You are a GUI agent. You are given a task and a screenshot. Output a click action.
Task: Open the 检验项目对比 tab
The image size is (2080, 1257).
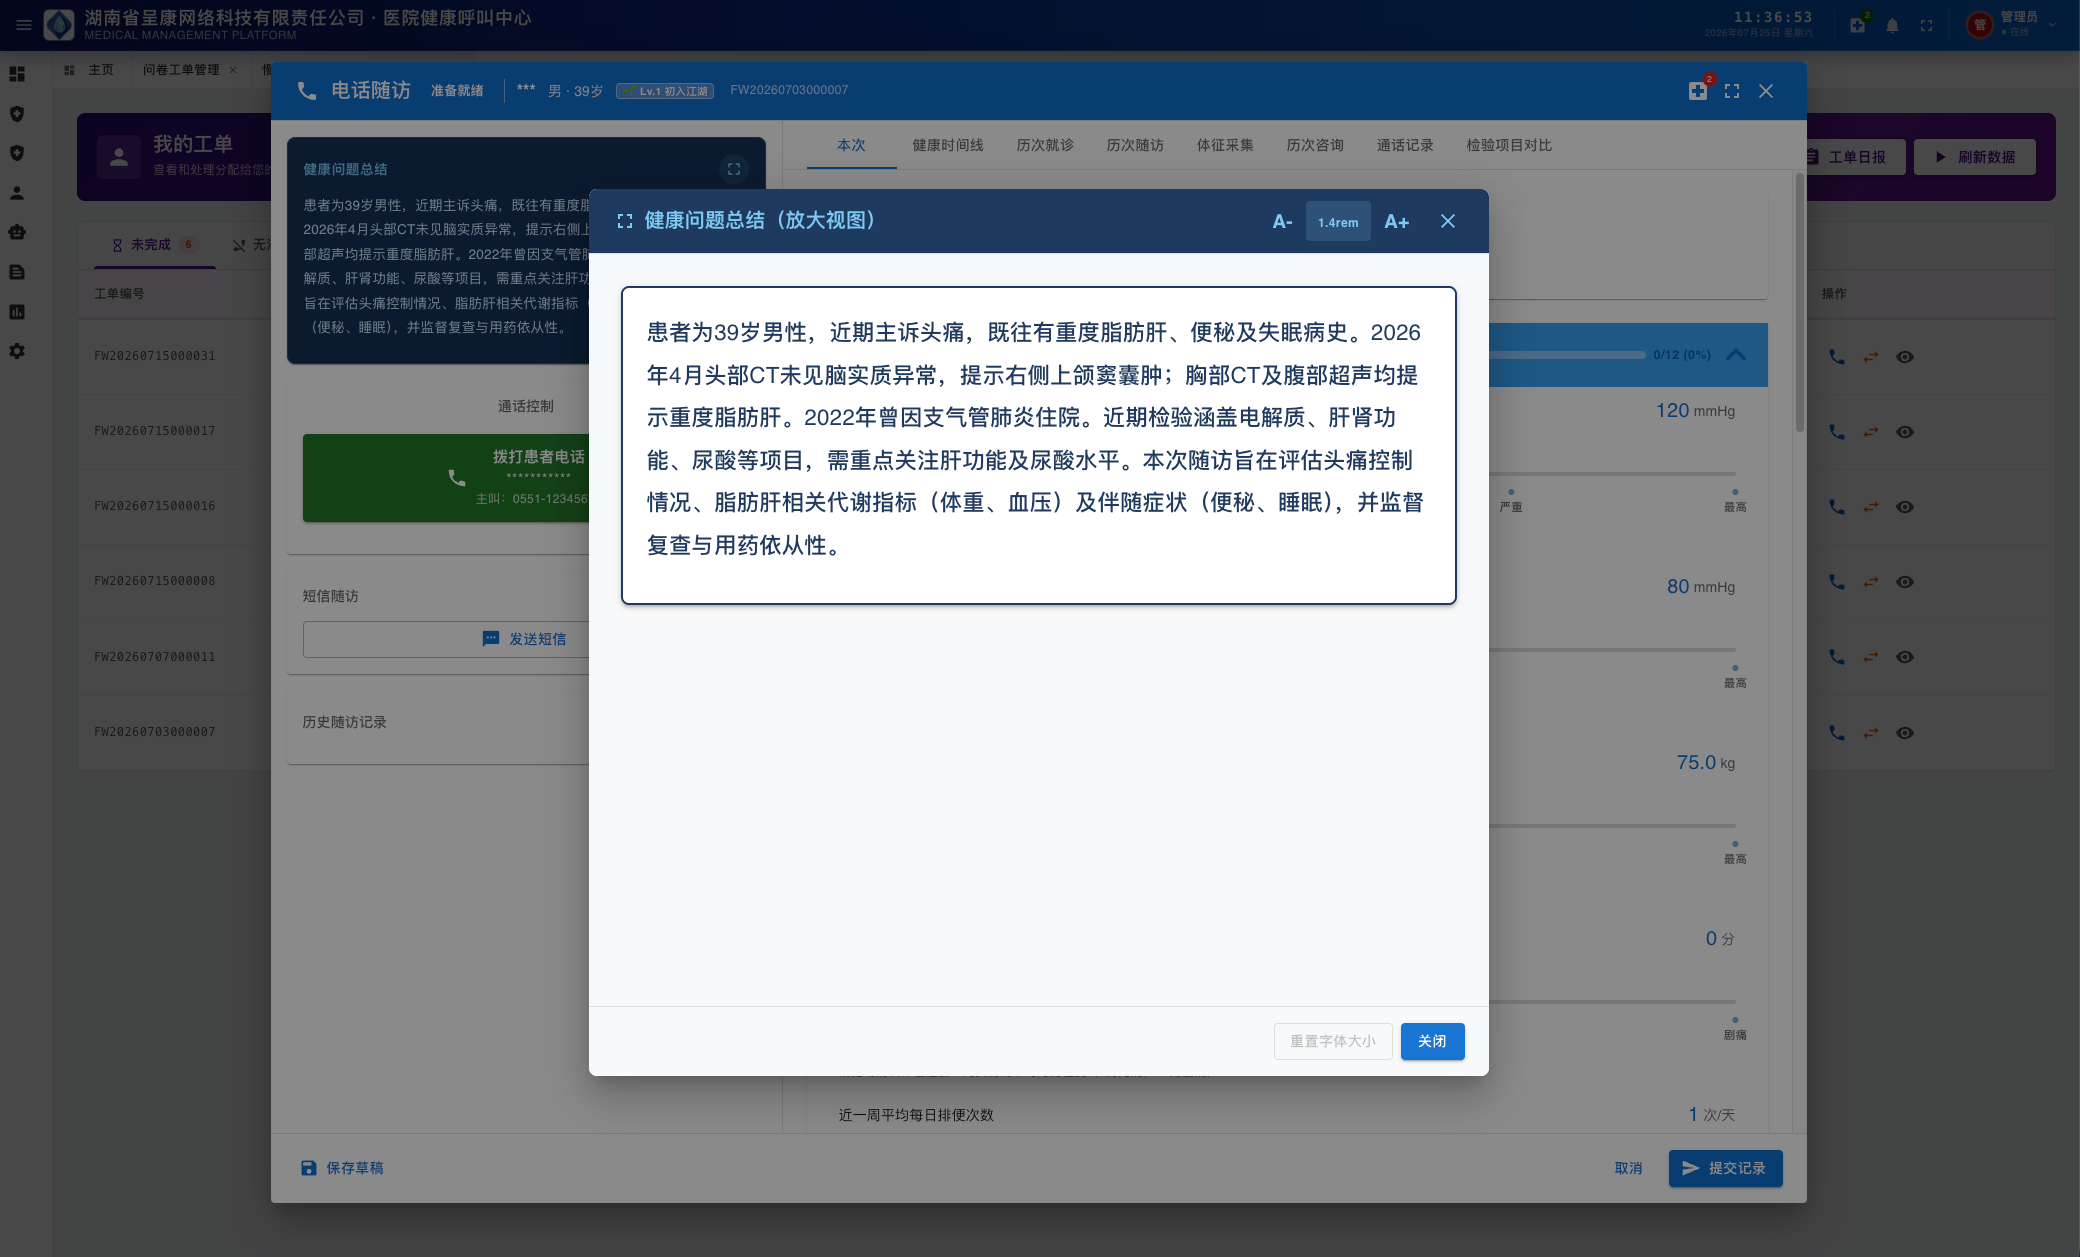(1509, 145)
